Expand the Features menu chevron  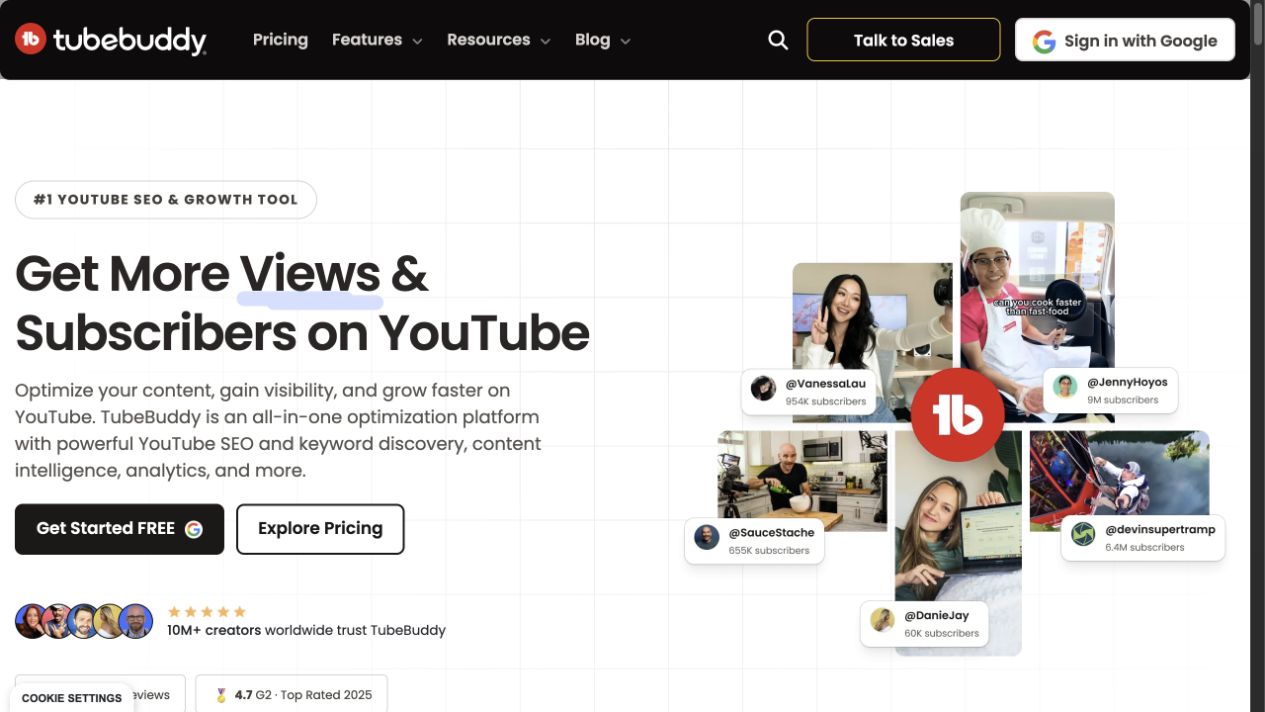tap(417, 41)
